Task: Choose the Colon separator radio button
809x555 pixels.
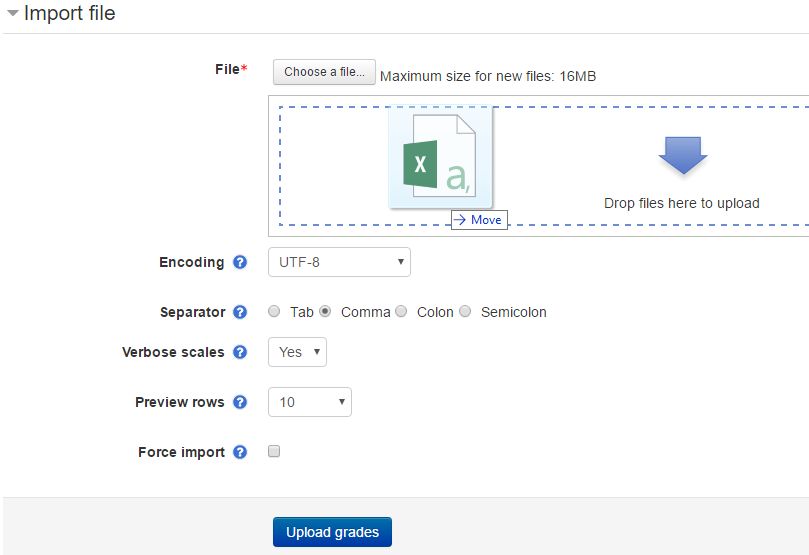Action: pos(401,312)
